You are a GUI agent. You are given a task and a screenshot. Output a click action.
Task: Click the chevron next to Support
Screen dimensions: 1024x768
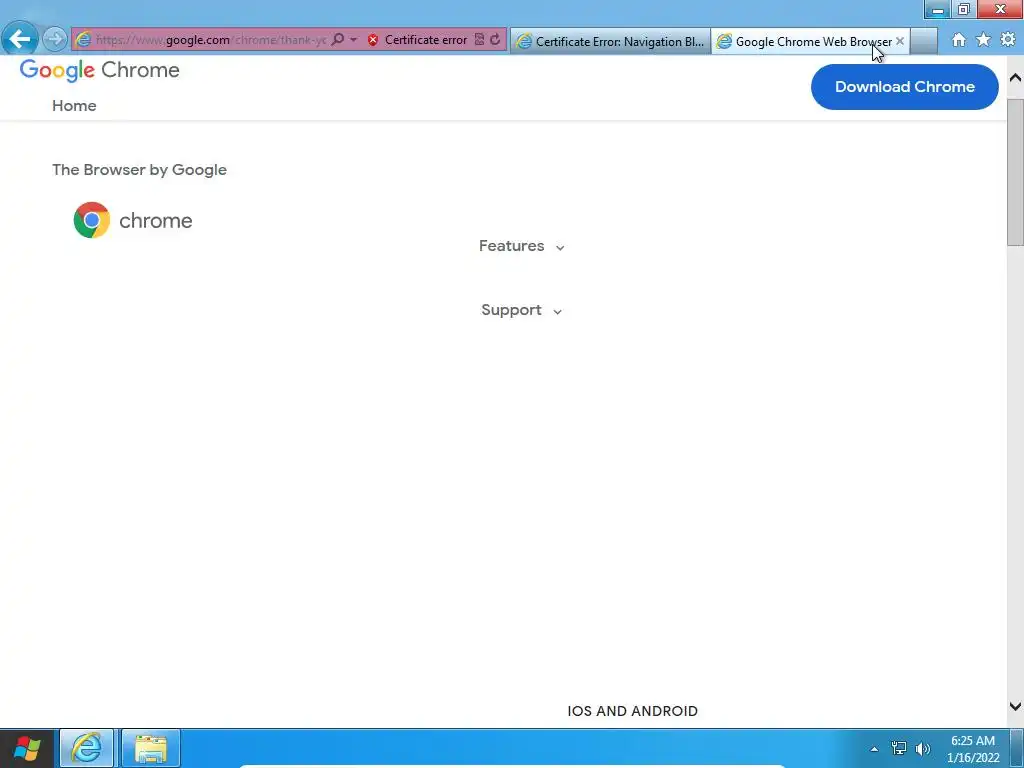click(x=557, y=312)
